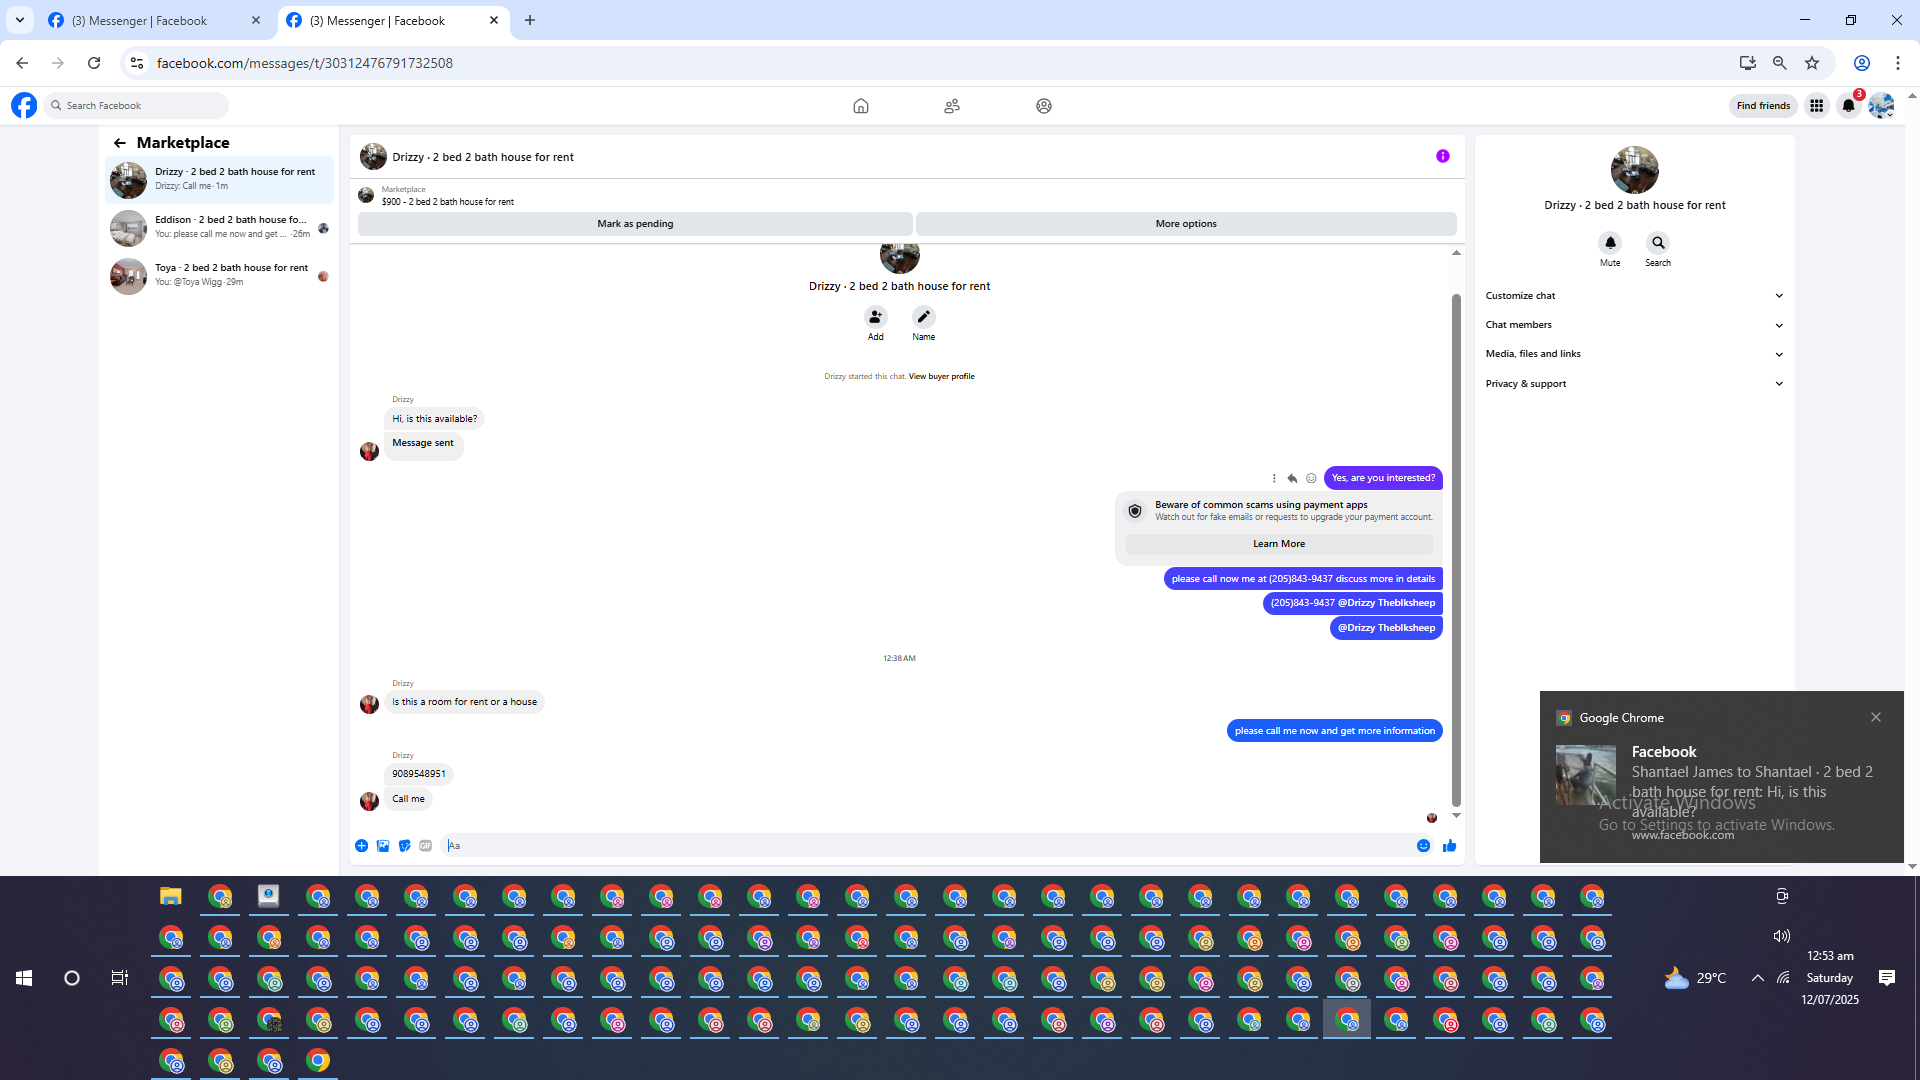Attach a photo using the composer image icon
Image resolution: width=1920 pixels, height=1080 pixels.
click(383, 846)
